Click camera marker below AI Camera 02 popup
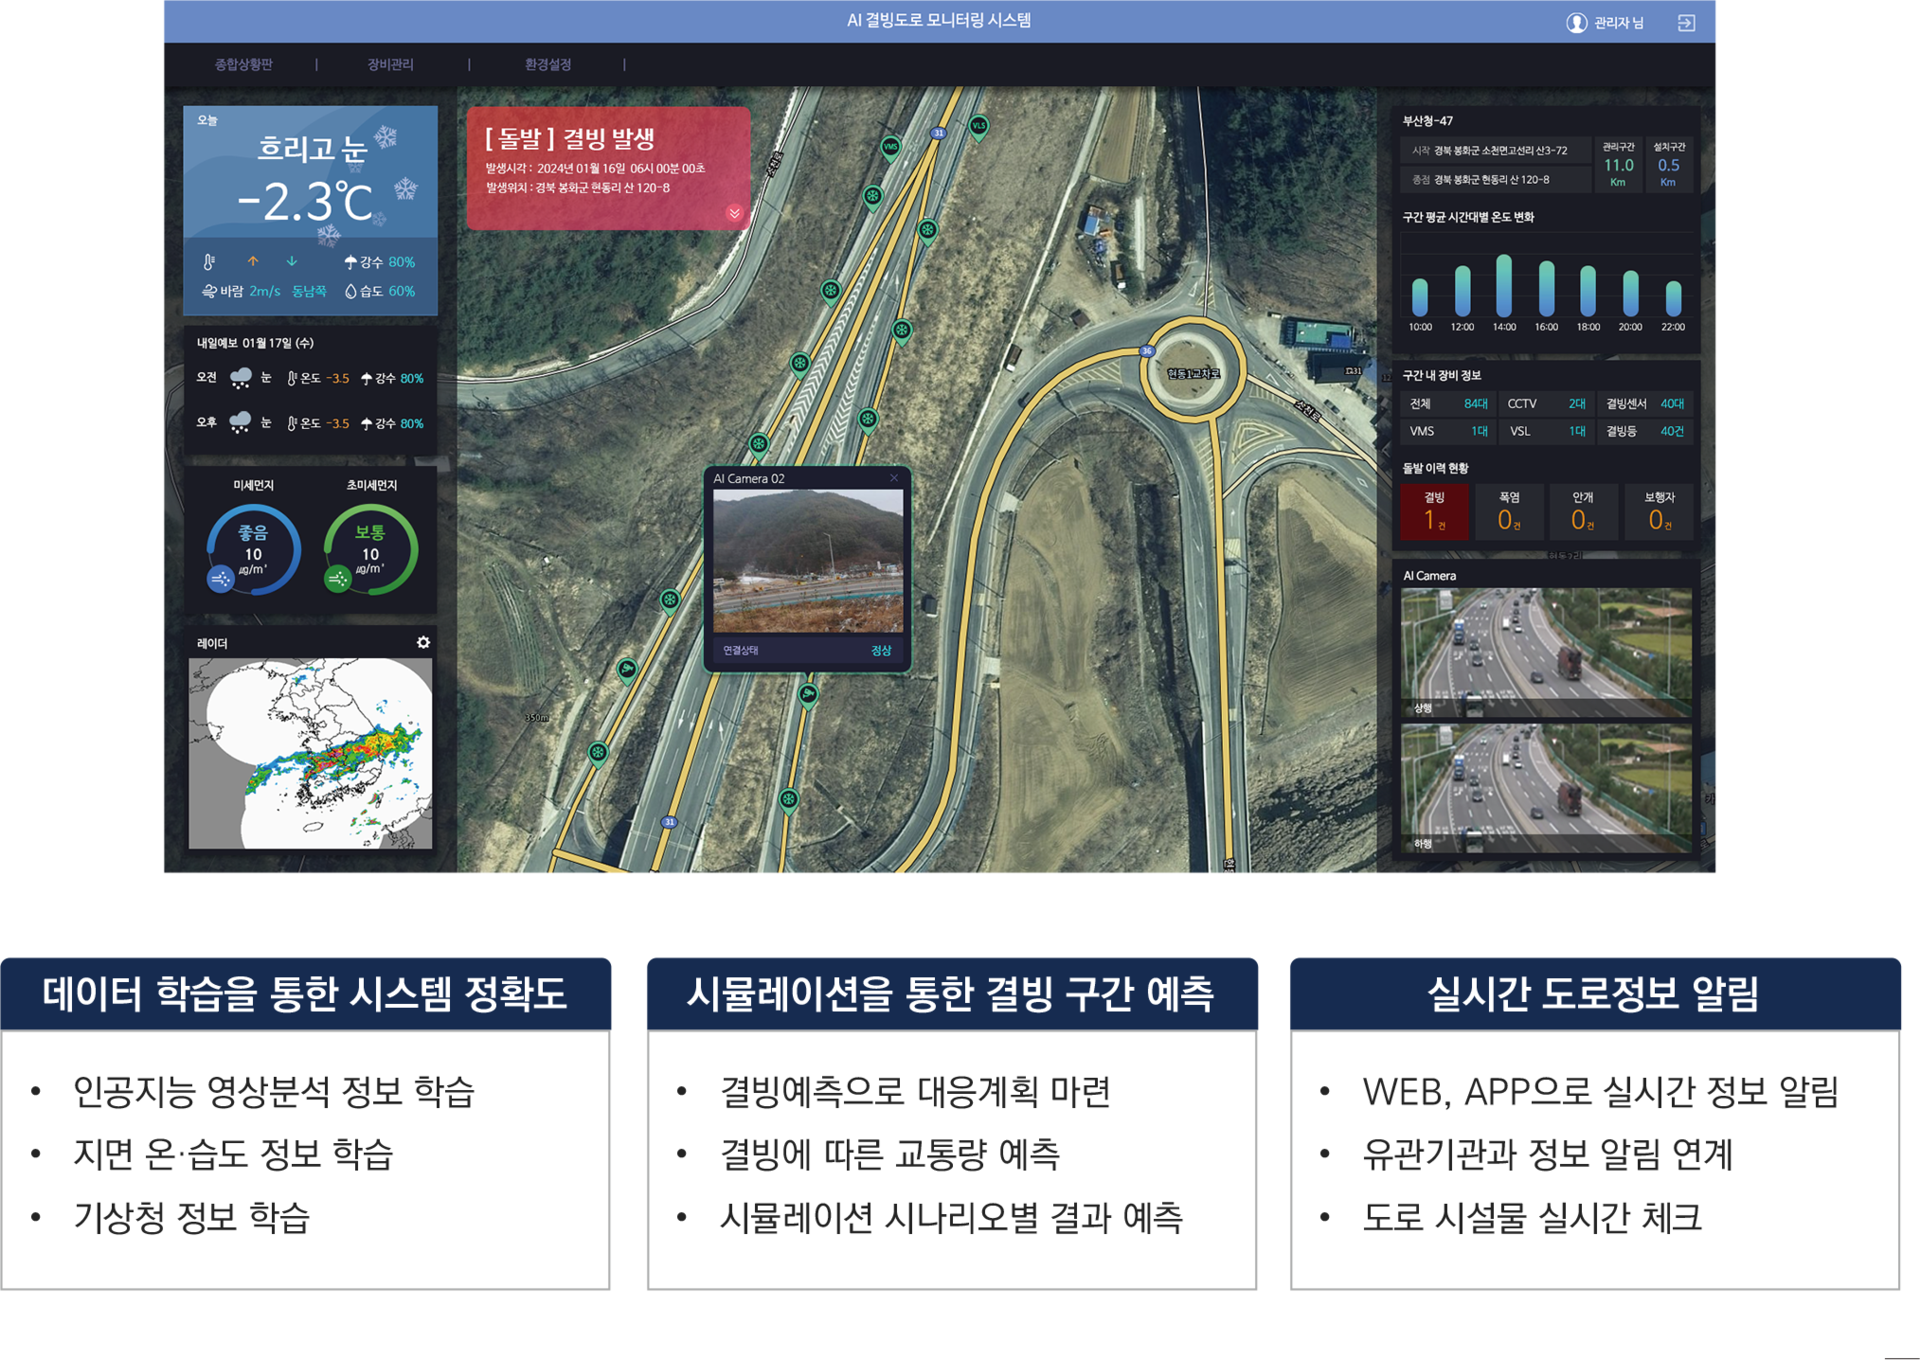 808,693
